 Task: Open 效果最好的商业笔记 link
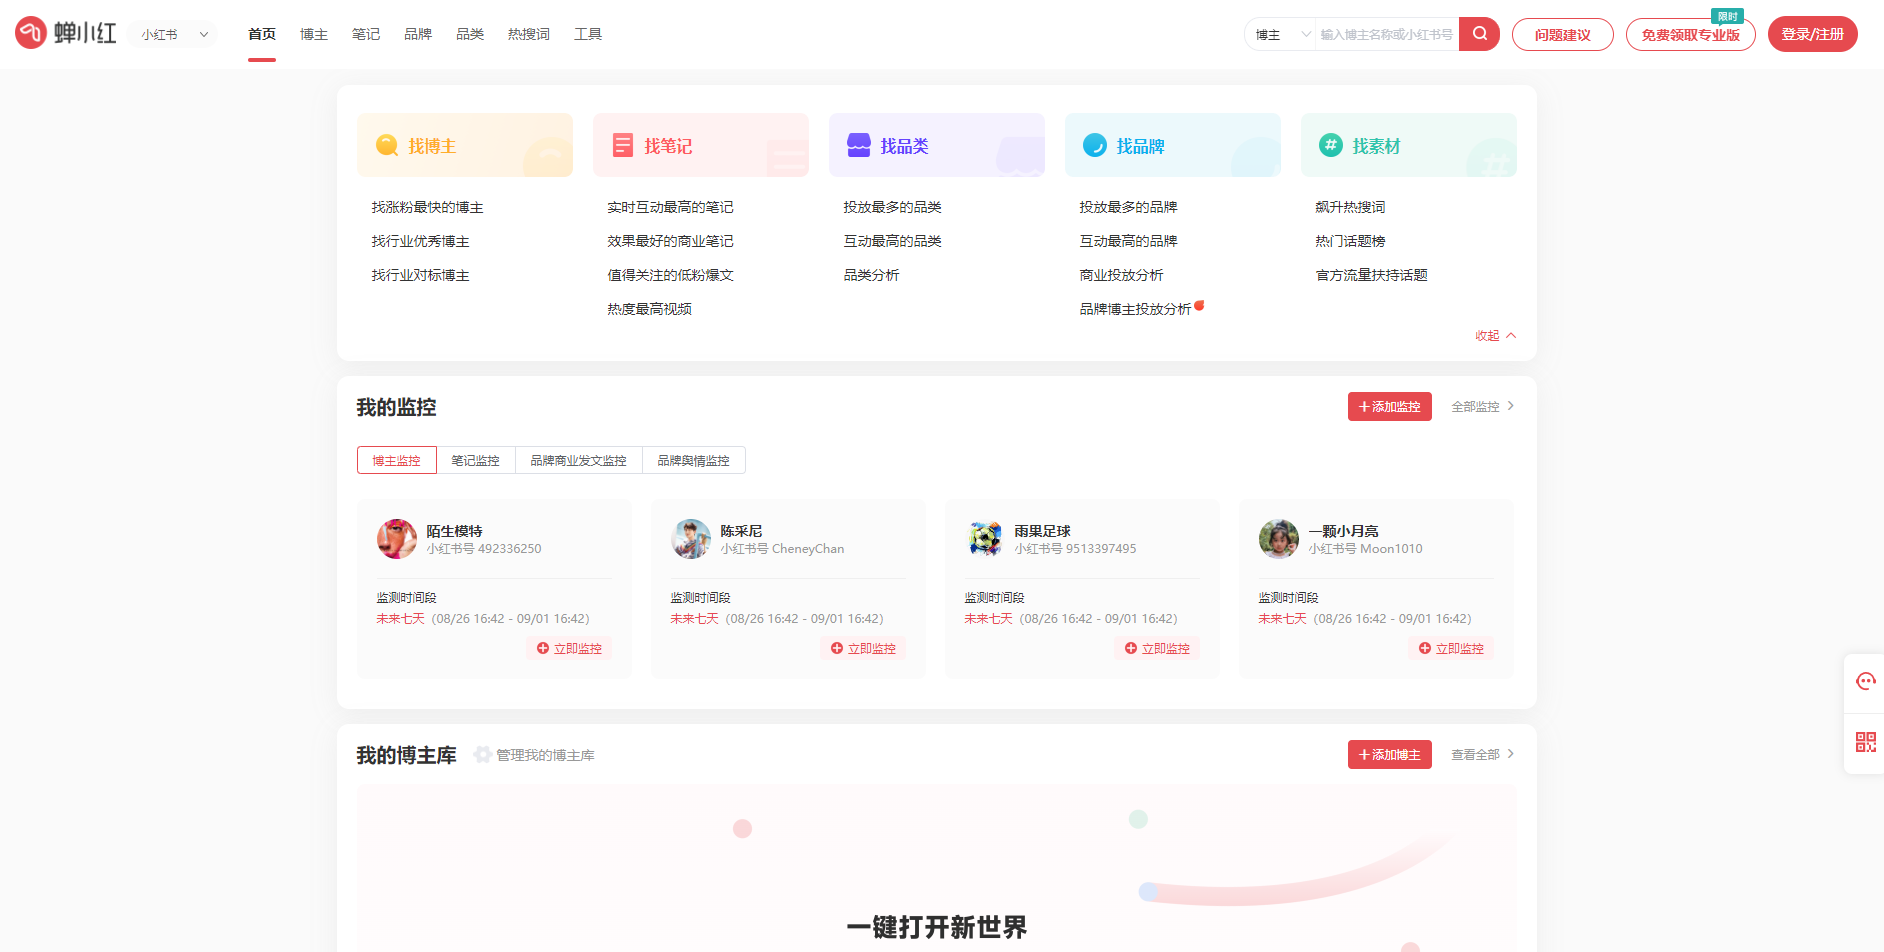point(670,241)
